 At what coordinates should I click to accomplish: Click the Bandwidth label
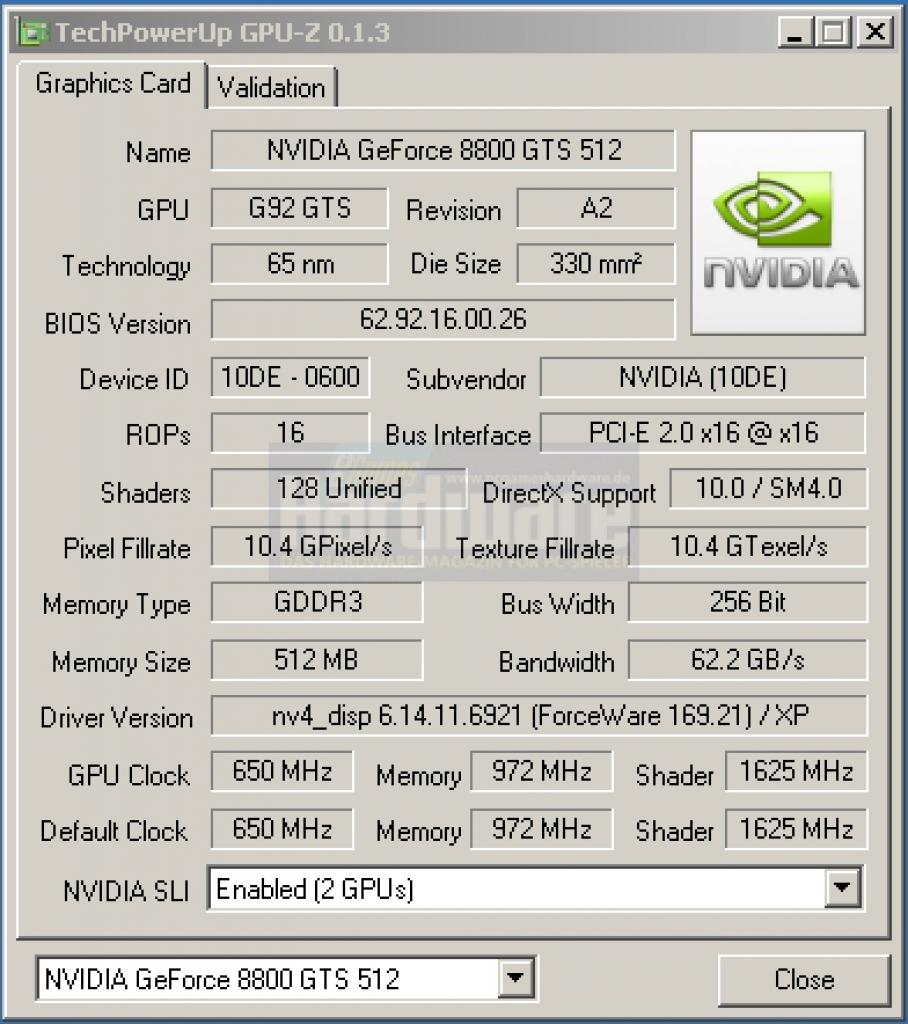557,662
